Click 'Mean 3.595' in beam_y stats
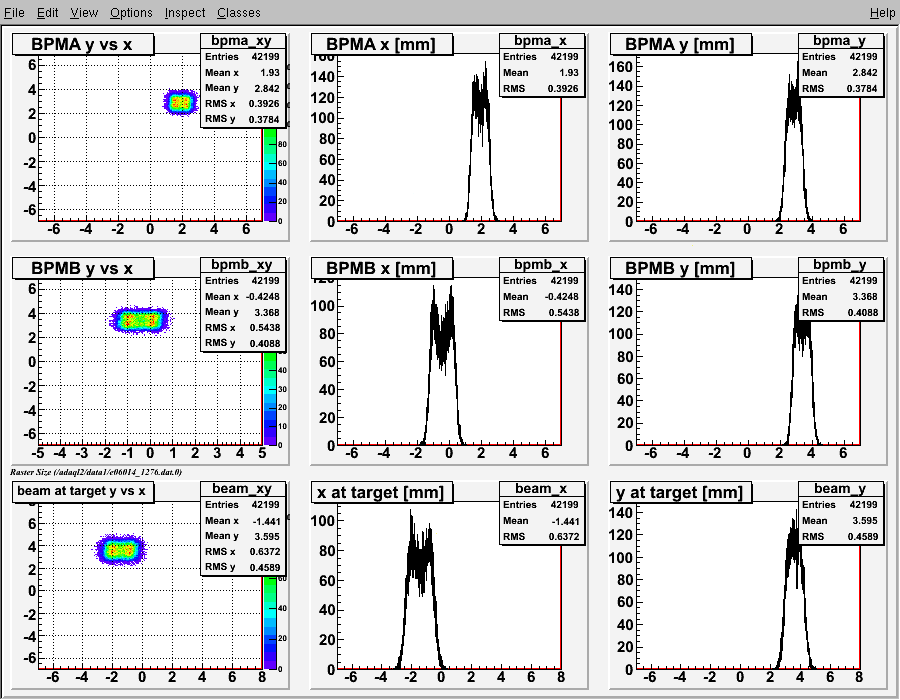Image resolution: width=900 pixels, height=700 pixels. [840, 521]
